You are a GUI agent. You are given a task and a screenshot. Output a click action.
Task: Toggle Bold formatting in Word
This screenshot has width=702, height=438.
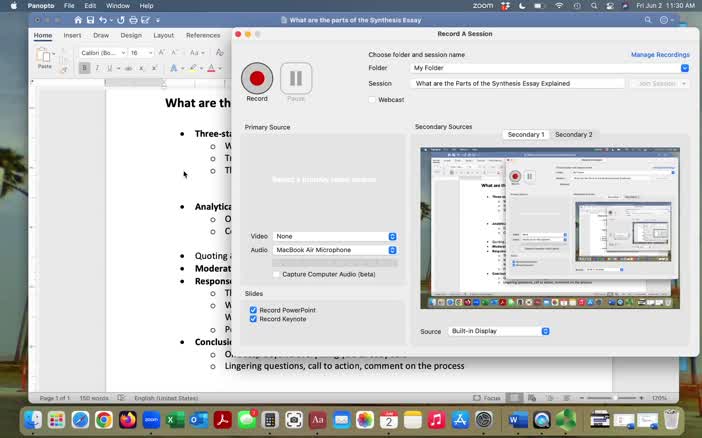(x=84, y=68)
